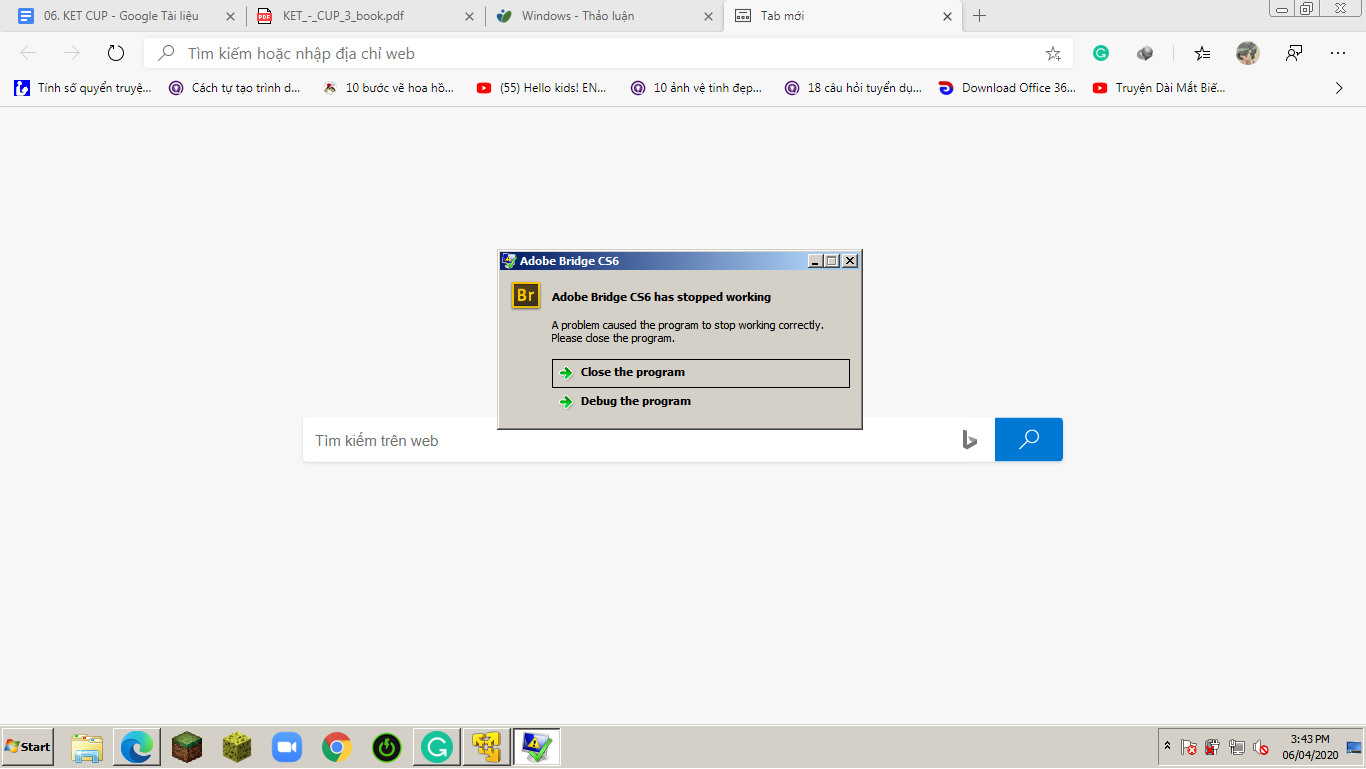Open bookmark 10 ảnh vẽ tình đẹp...
The image size is (1366, 769).
pyautogui.click(x=697, y=88)
